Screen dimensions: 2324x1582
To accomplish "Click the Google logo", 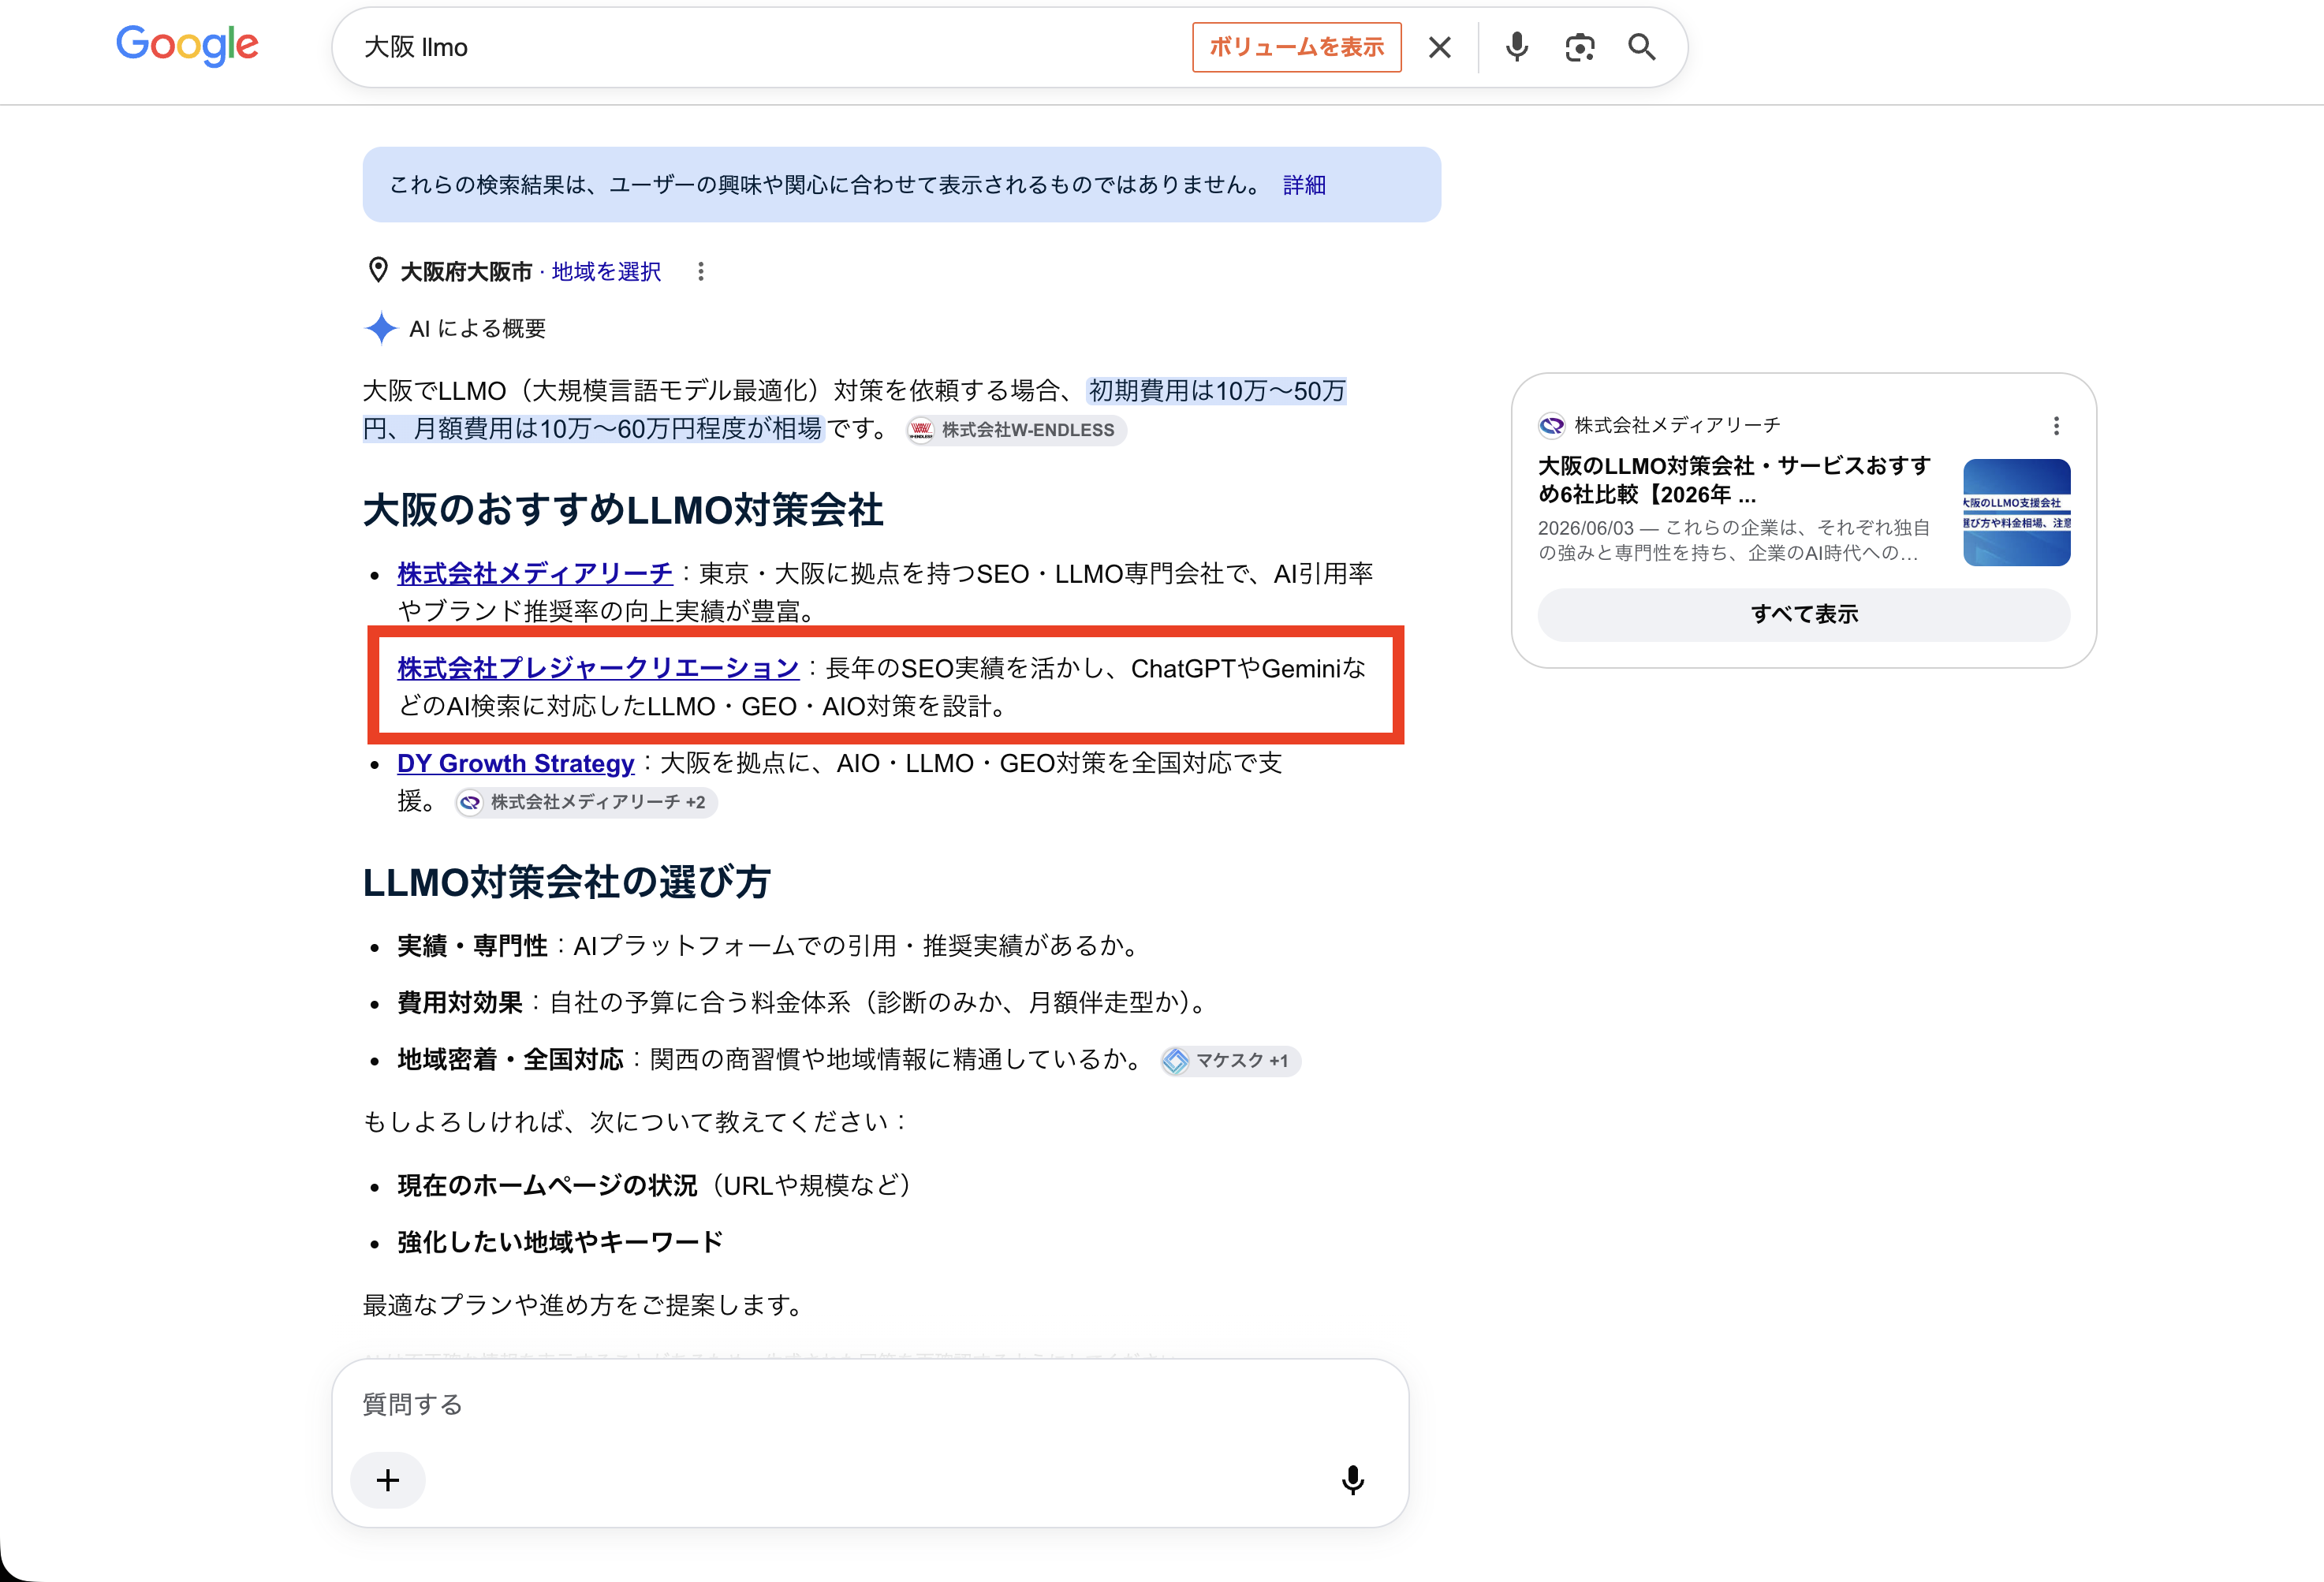I will tap(187, 46).
